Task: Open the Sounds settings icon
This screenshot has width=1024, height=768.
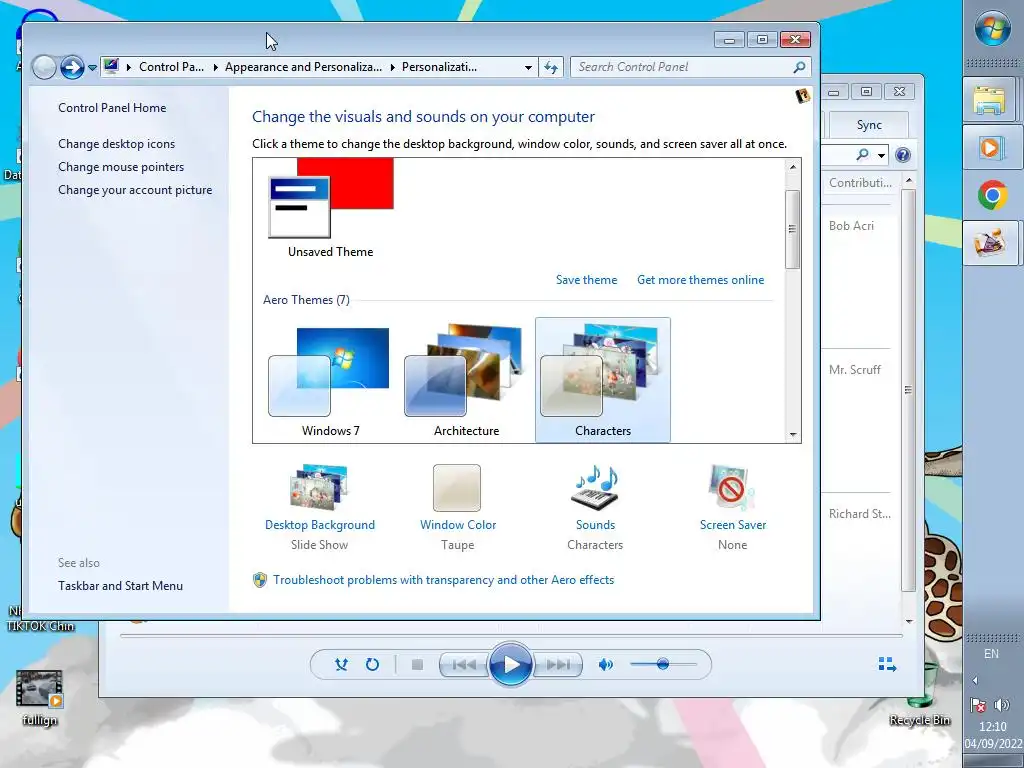Action: [595, 487]
